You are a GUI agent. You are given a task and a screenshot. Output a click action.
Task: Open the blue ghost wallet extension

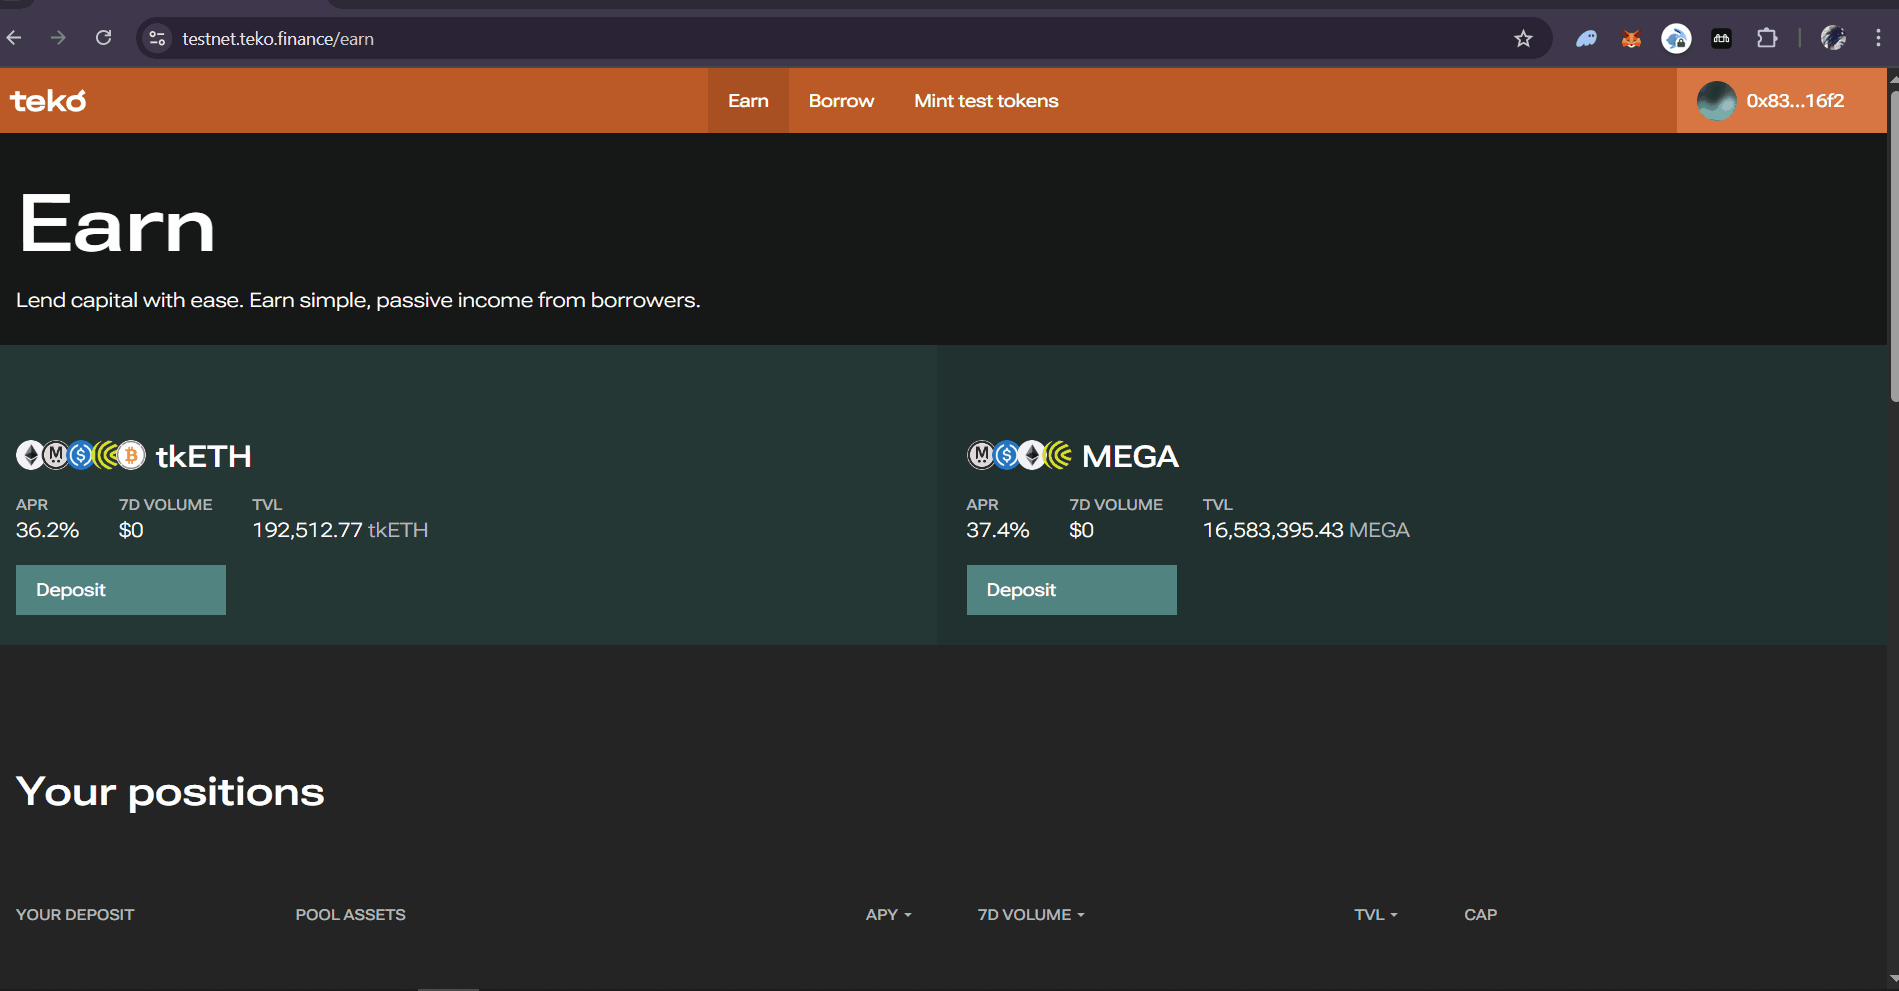[x=1586, y=39]
